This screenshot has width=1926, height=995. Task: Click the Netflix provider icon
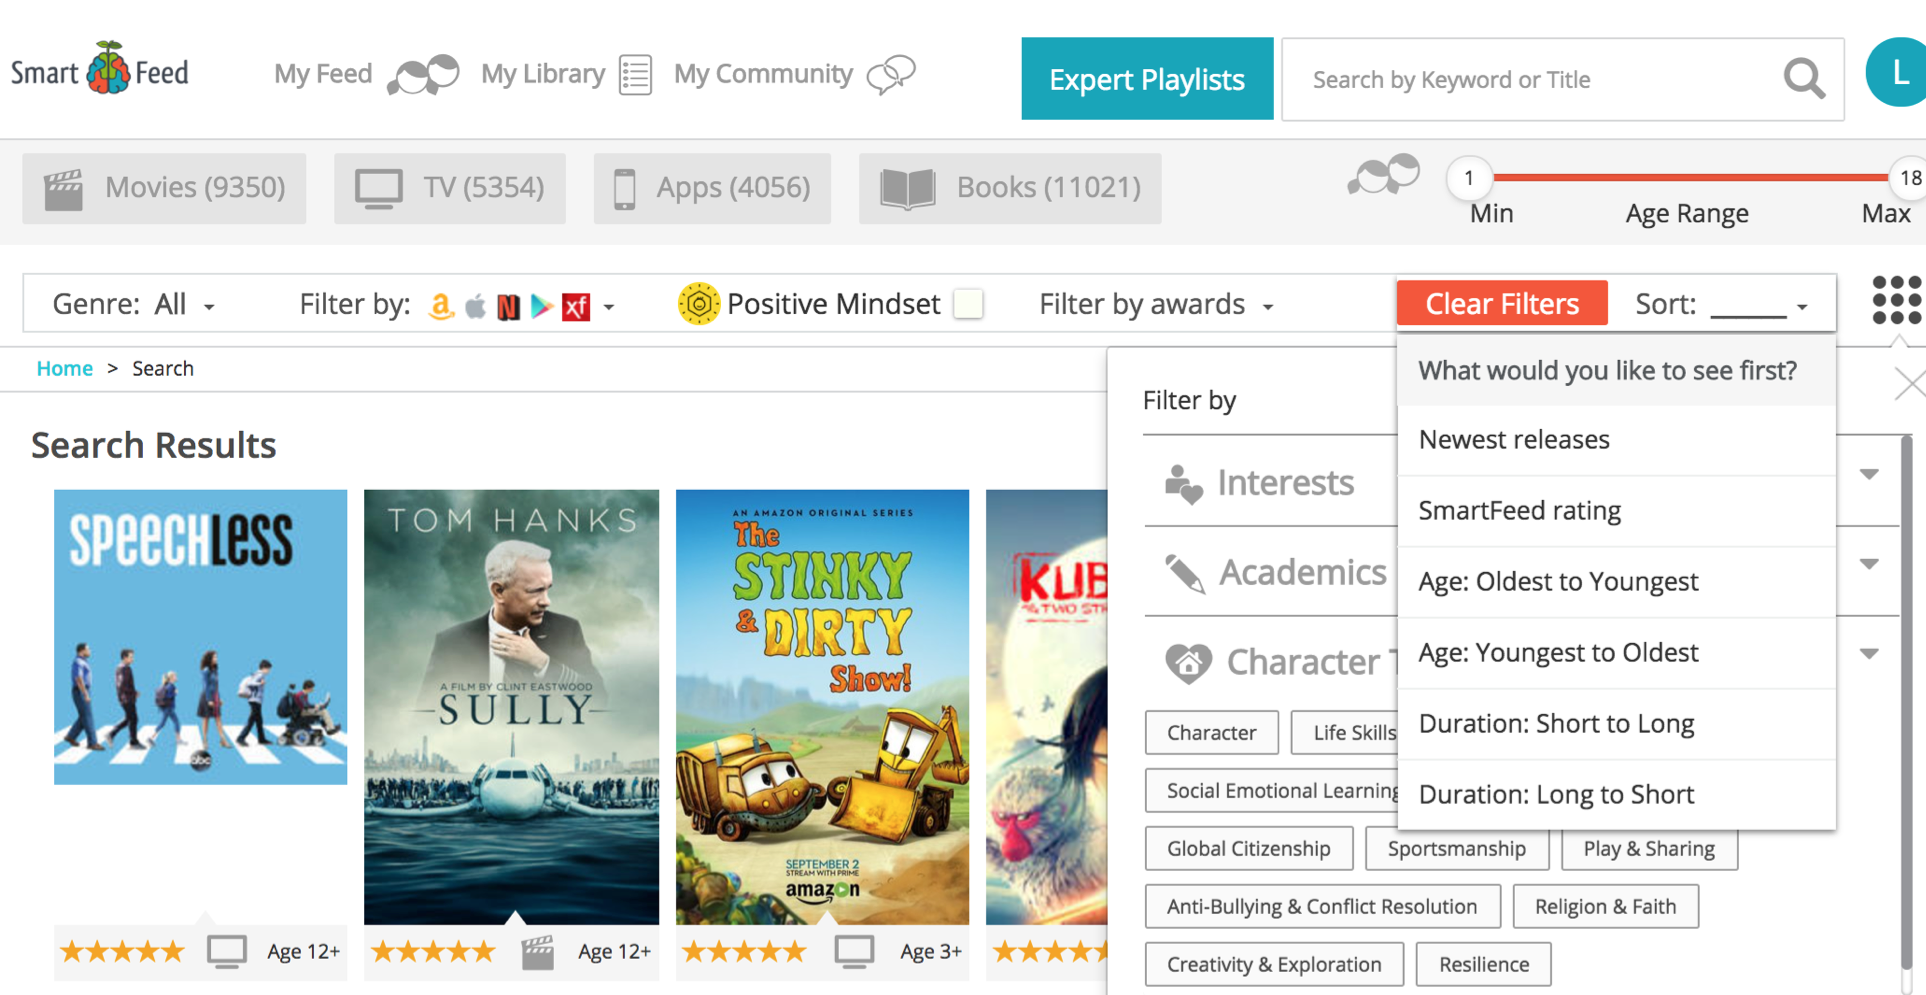coord(508,306)
